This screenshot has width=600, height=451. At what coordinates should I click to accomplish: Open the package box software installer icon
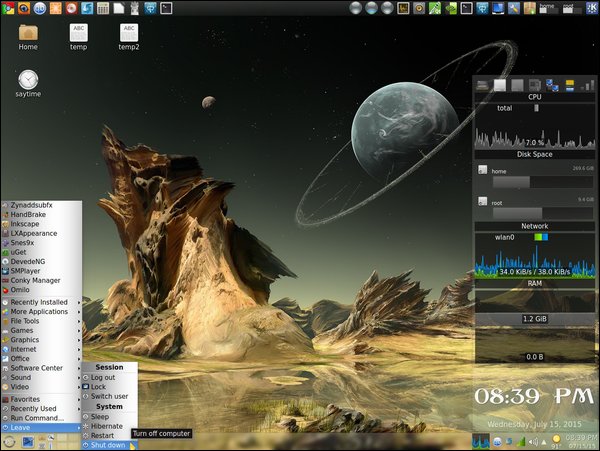(x=530, y=8)
